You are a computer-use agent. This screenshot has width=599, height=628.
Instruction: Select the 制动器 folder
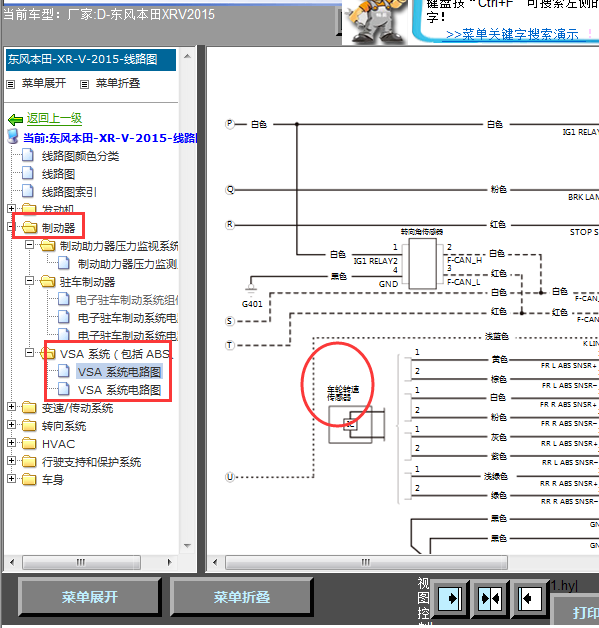[x=58, y=228]
